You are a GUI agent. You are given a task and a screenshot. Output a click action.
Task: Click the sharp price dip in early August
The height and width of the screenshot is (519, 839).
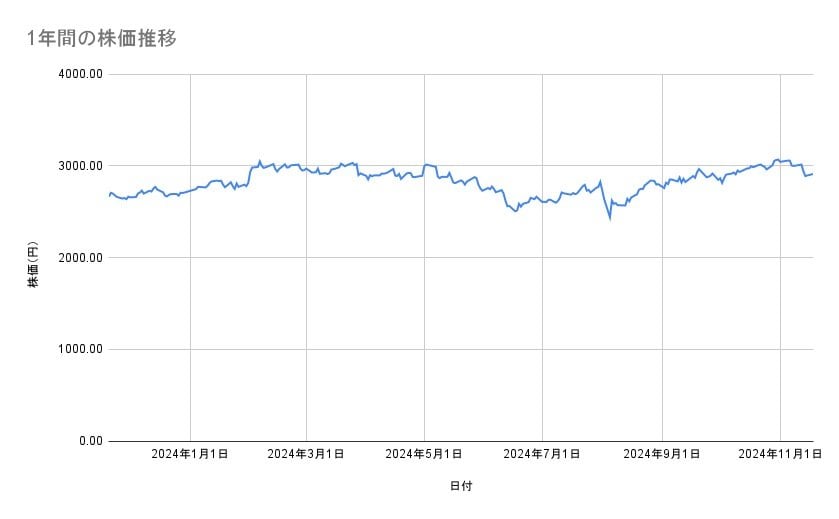click(x=609, y=216)
